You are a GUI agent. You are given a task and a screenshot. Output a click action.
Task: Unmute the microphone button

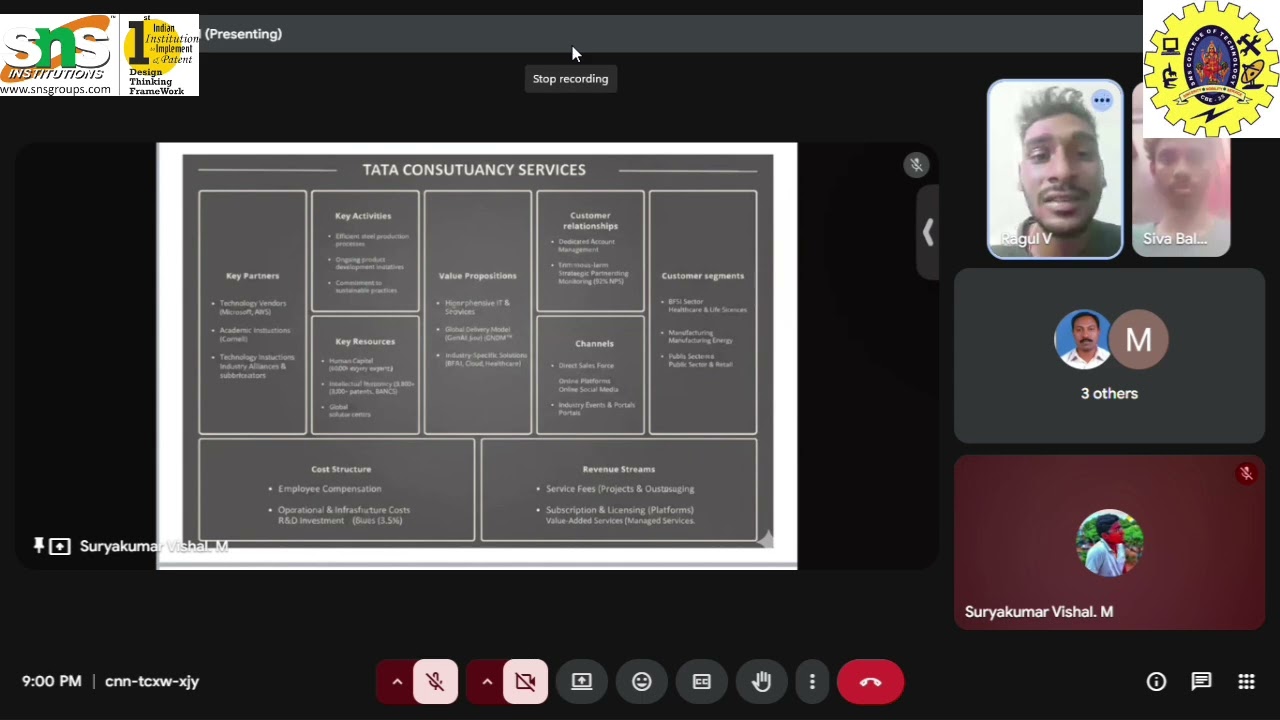[x=435, y=682]
